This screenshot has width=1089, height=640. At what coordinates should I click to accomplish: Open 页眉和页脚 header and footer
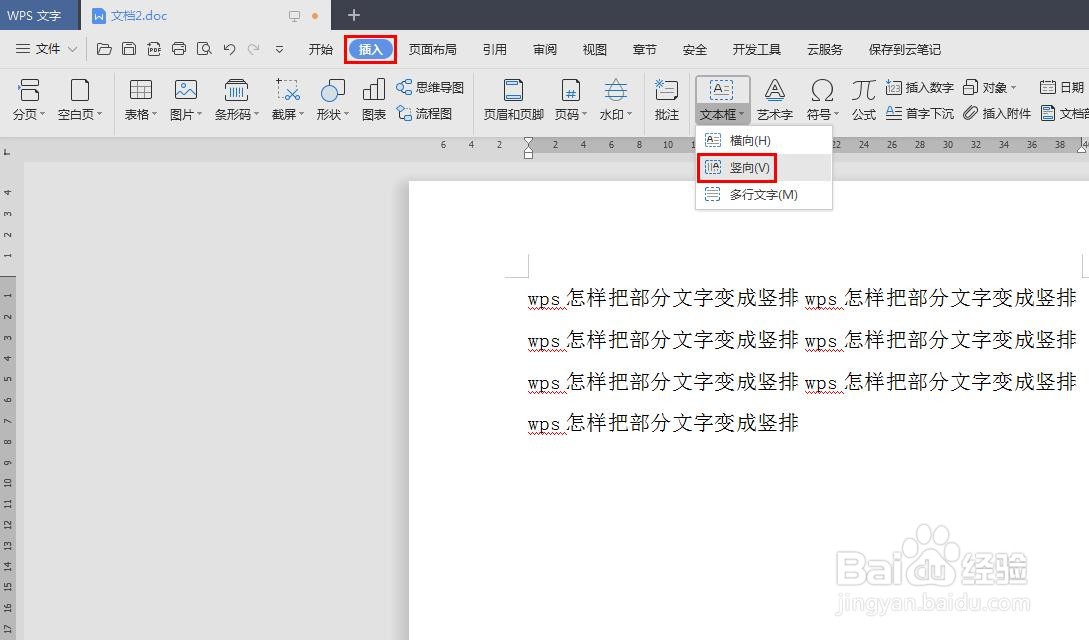pyautogui.click(x=513, y=99)
